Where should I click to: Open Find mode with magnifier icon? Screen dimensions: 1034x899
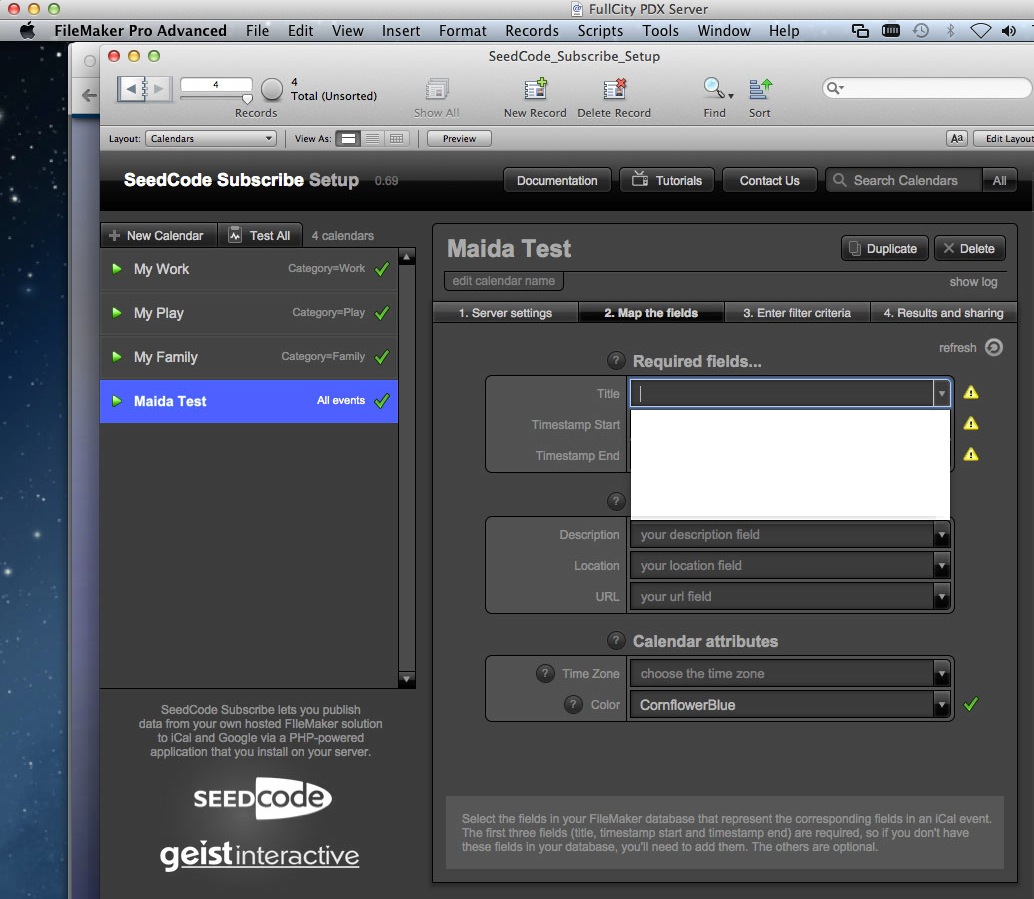pyautogui.click(x=713, y=88)
